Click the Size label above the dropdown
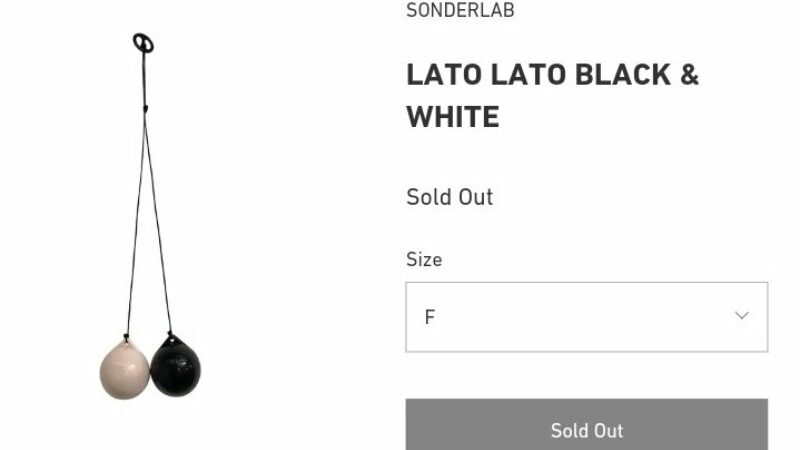The image size is (800, 450). [x=424, y=259]
